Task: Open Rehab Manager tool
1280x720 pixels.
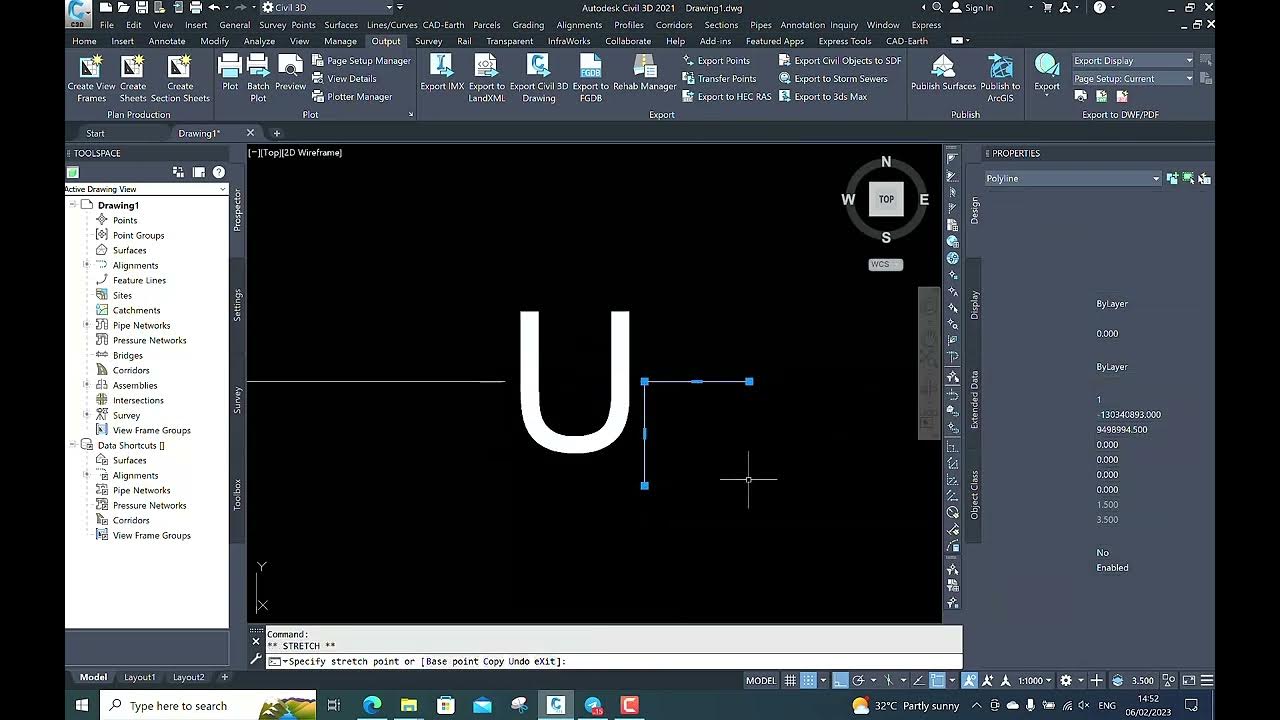Action: [x=645, y=72]
